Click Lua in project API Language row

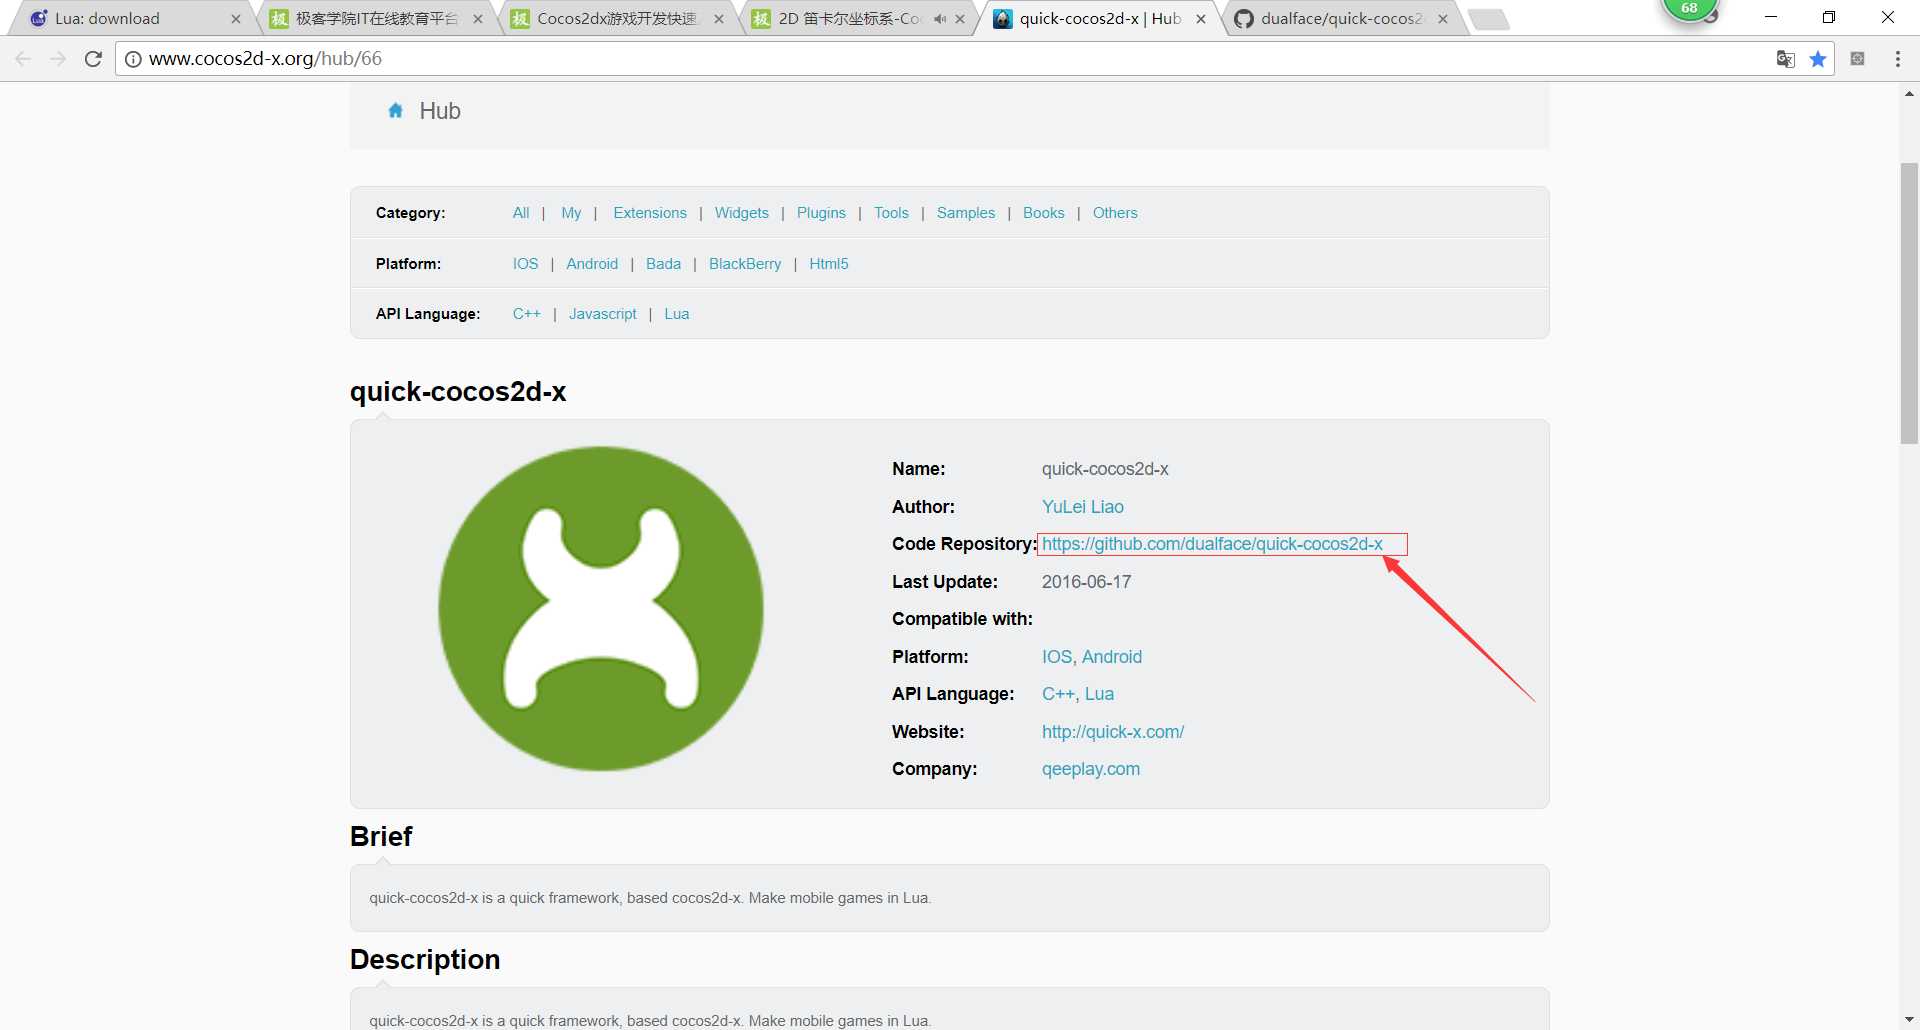(x=1099, y=694)
